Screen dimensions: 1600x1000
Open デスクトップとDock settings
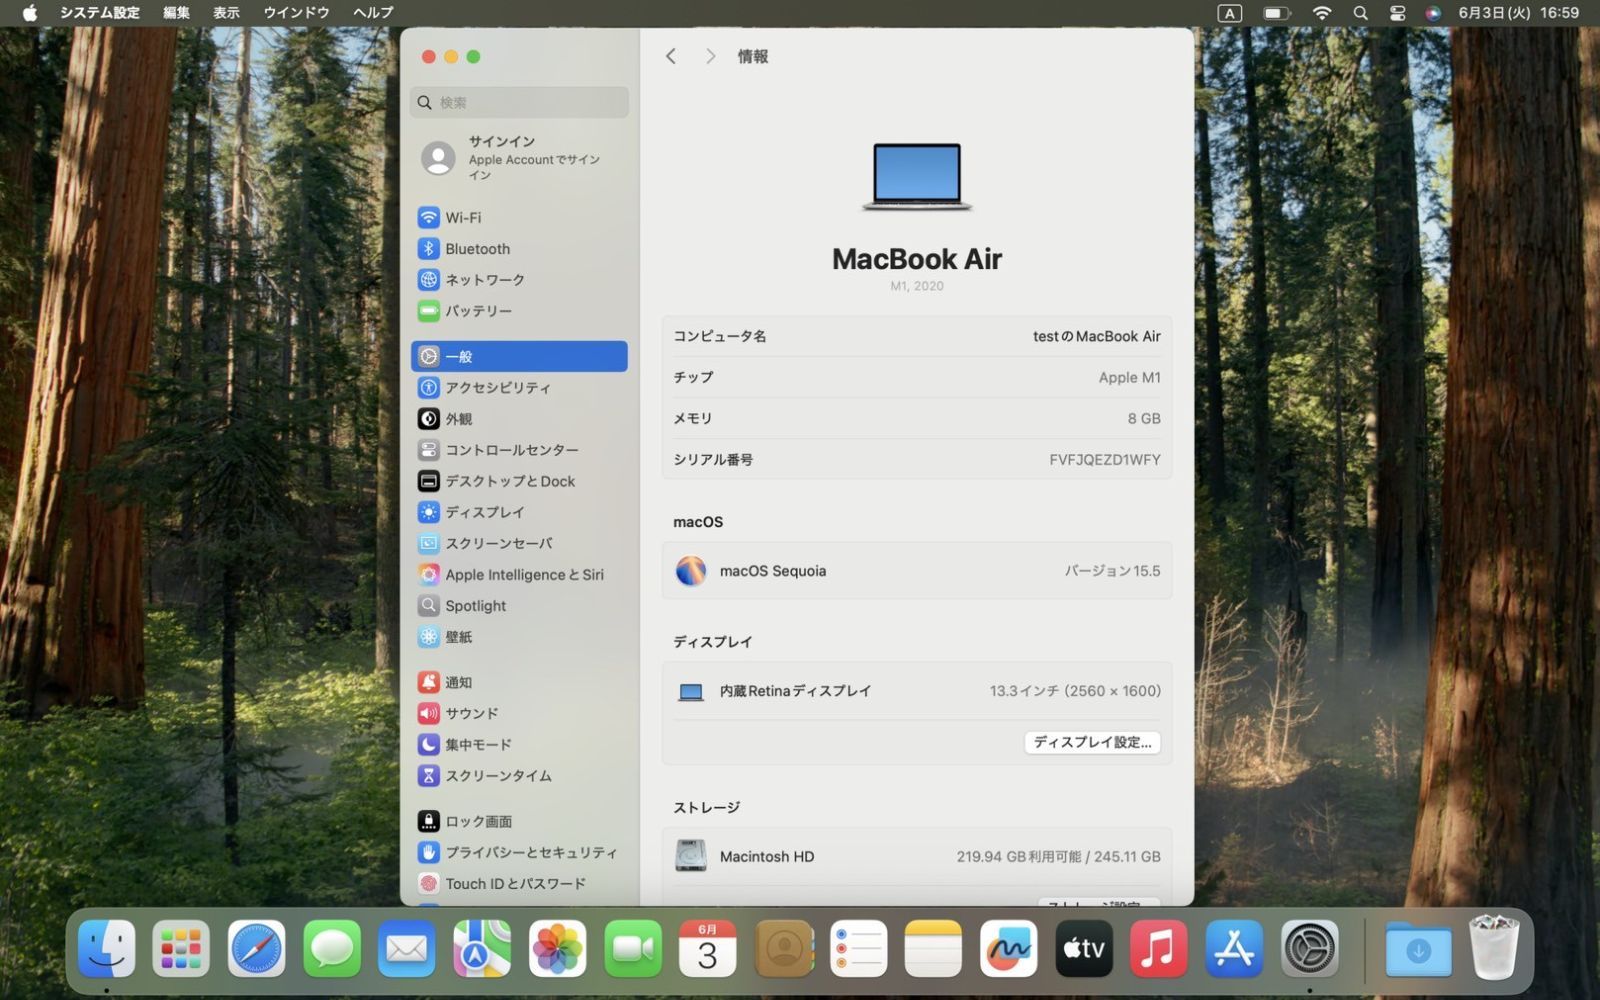[519, 480]
